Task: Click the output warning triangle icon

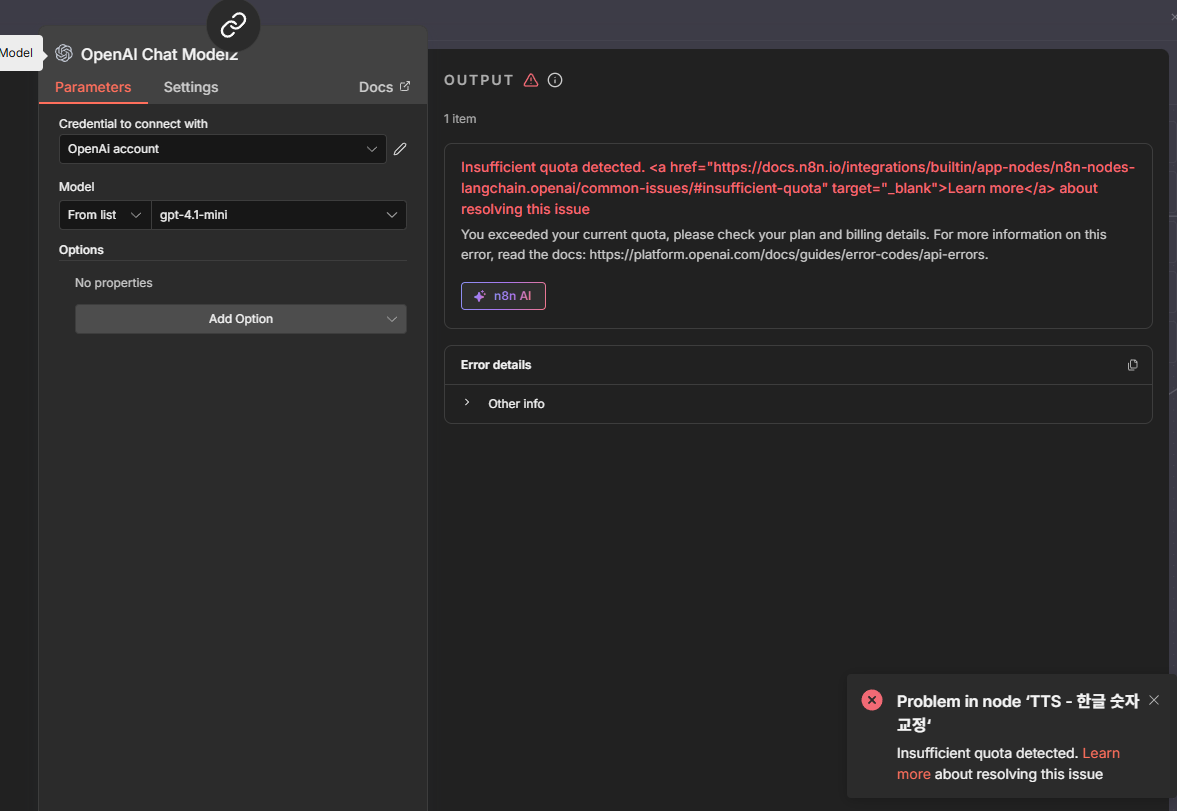Action: pyautogui.click(x=531, y=80)
